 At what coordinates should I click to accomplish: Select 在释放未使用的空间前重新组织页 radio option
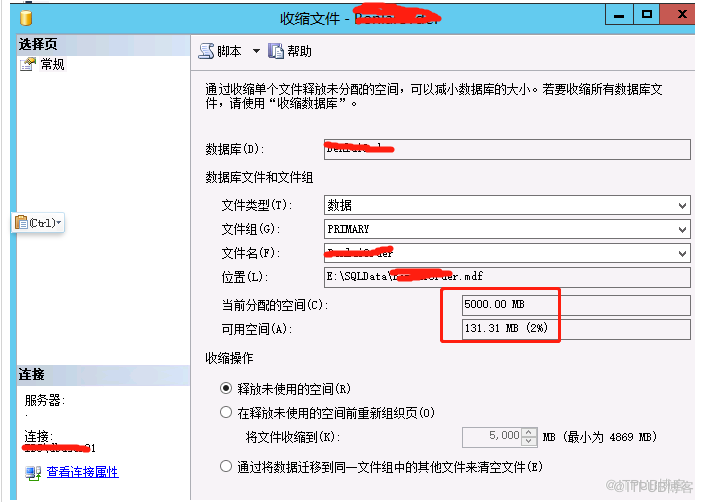(x=226, y=412)
